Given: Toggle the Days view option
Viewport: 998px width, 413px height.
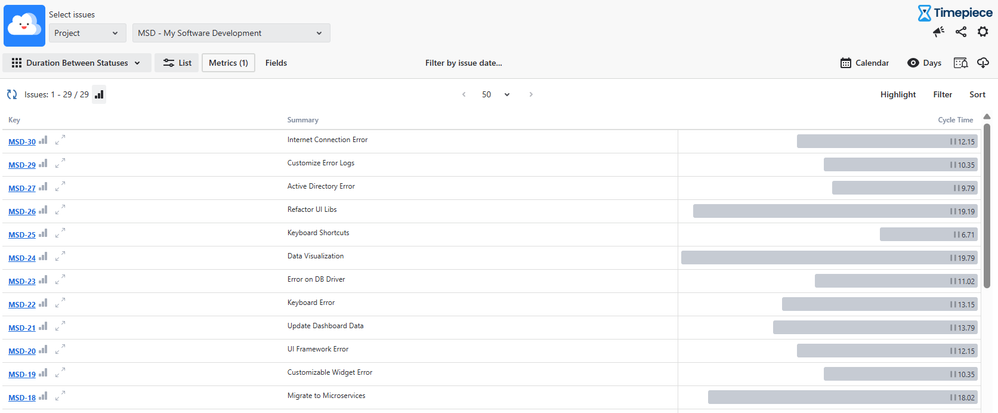Looking at the screenshot, I should coord(924,62).
